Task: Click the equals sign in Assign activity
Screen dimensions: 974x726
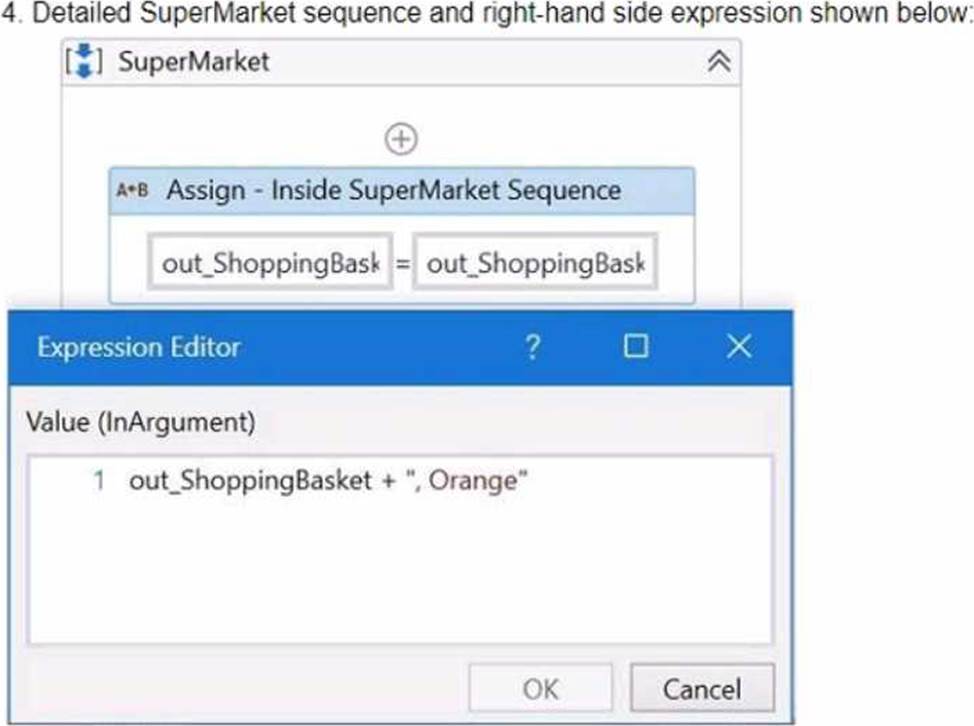Action: pos(403,263)
